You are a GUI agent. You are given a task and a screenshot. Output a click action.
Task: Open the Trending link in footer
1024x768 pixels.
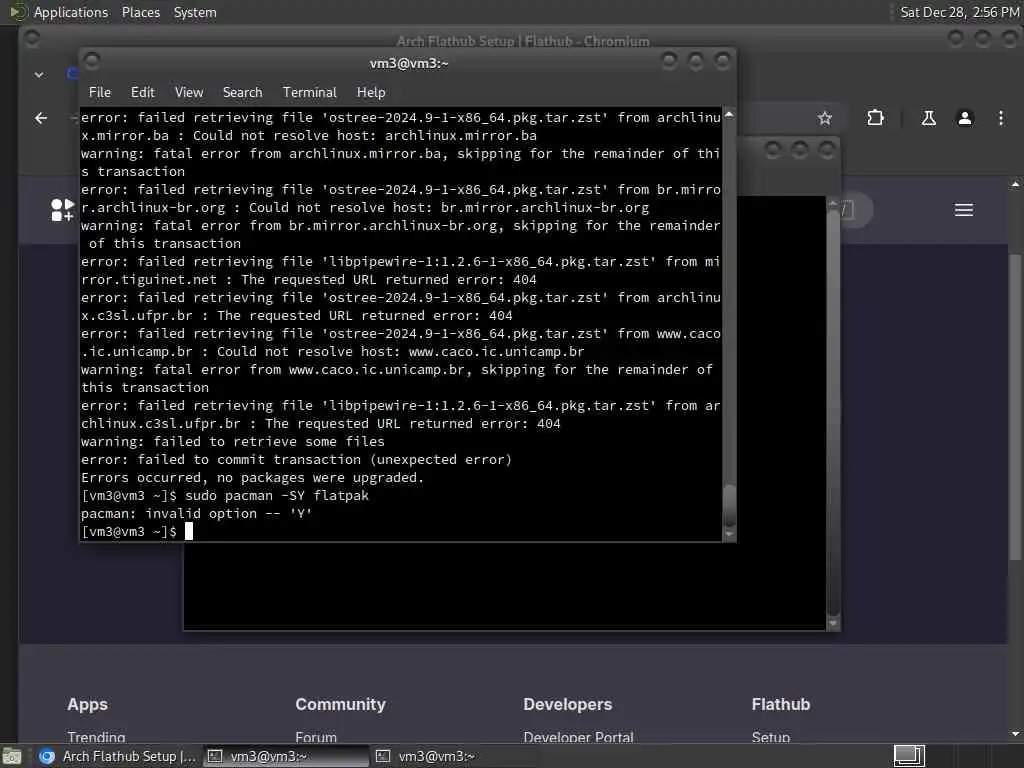(x=96, y=737)
